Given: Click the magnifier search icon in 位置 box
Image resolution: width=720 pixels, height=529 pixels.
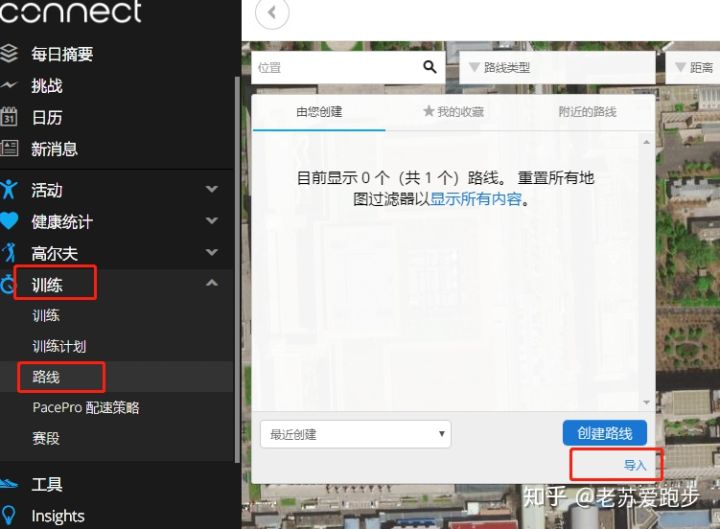Looking at the screenshot, I should pyautogui.click(x=430, y=67).
